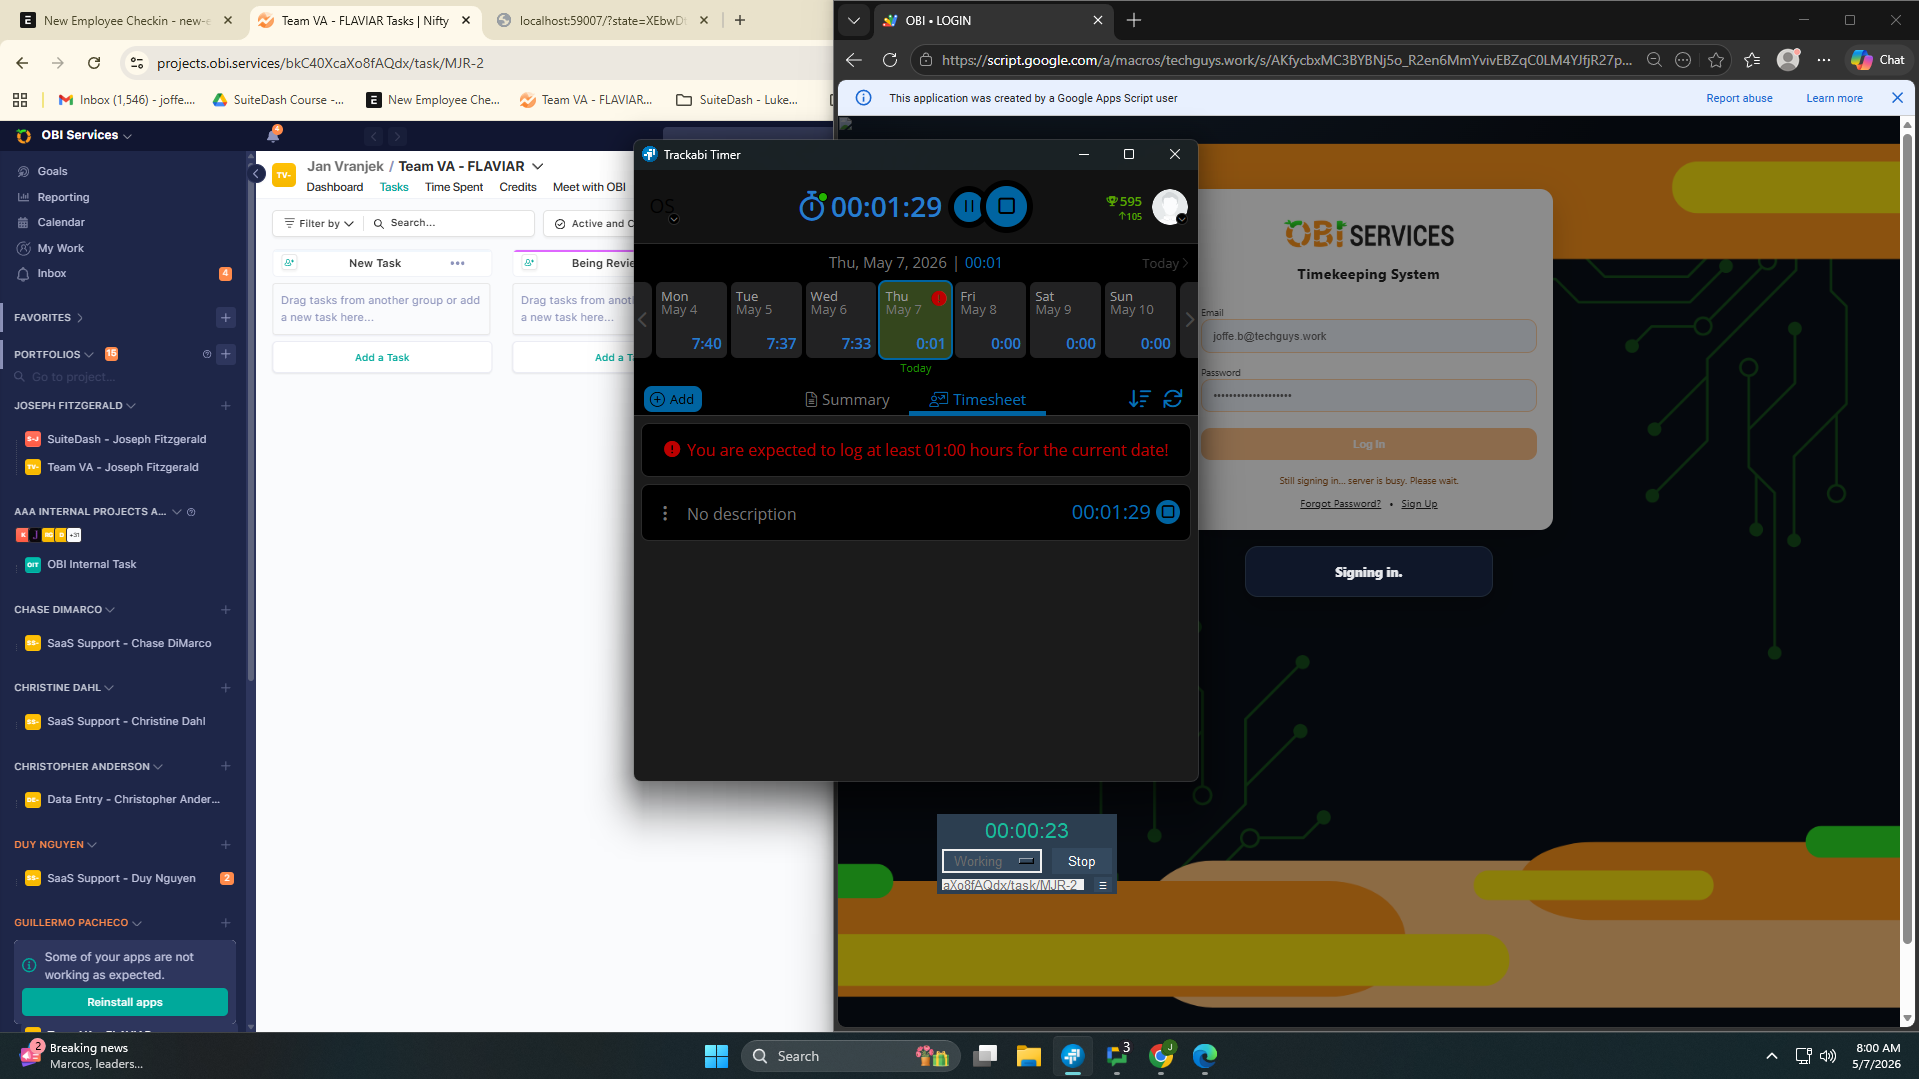This screenshot has width=1919, height=1079.
Task: Refresh the Trackabi timesheet
Action: point(1173,399)
